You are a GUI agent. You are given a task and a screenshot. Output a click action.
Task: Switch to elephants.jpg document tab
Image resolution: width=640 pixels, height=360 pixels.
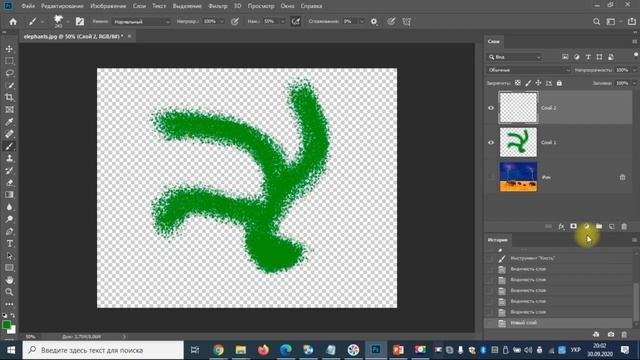pyautogui.click(x=73, y=36)
